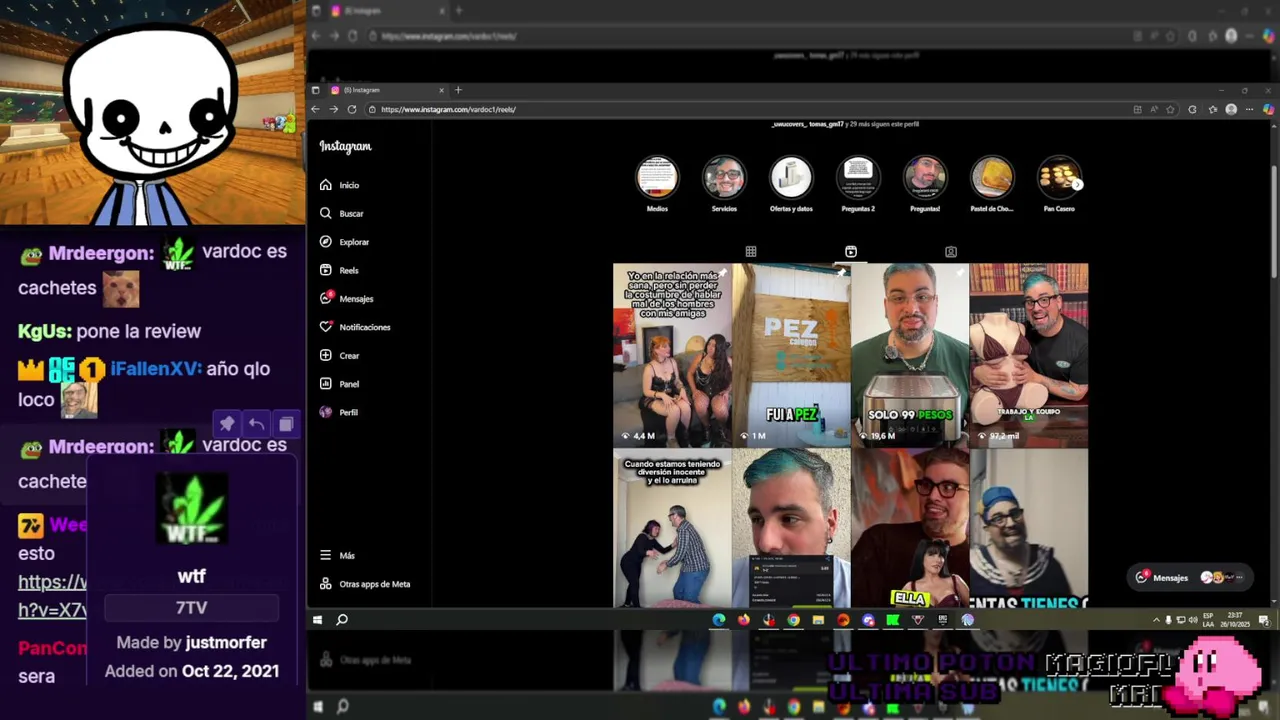Screen dimensions: 1280x720
Task: Open browser profile avatar in toolbar
Action: tap(1231, 109)
